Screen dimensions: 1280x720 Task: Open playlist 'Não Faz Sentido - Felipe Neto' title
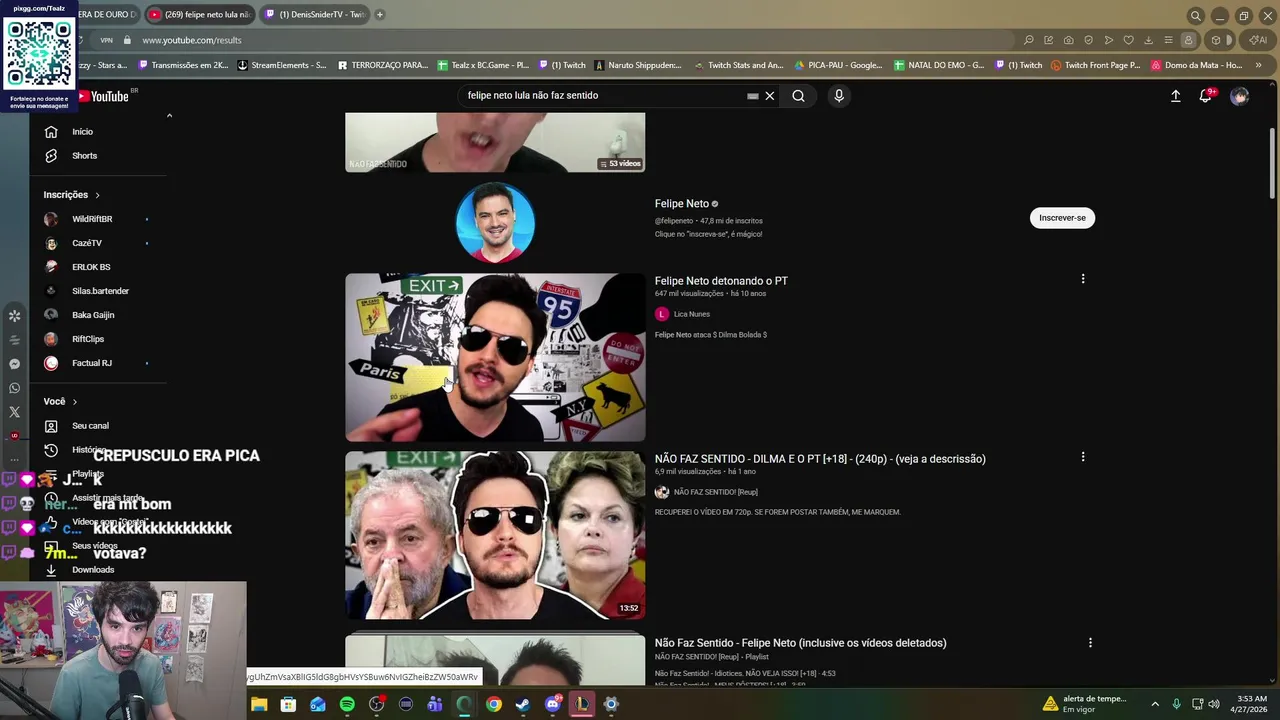(800, 643)
